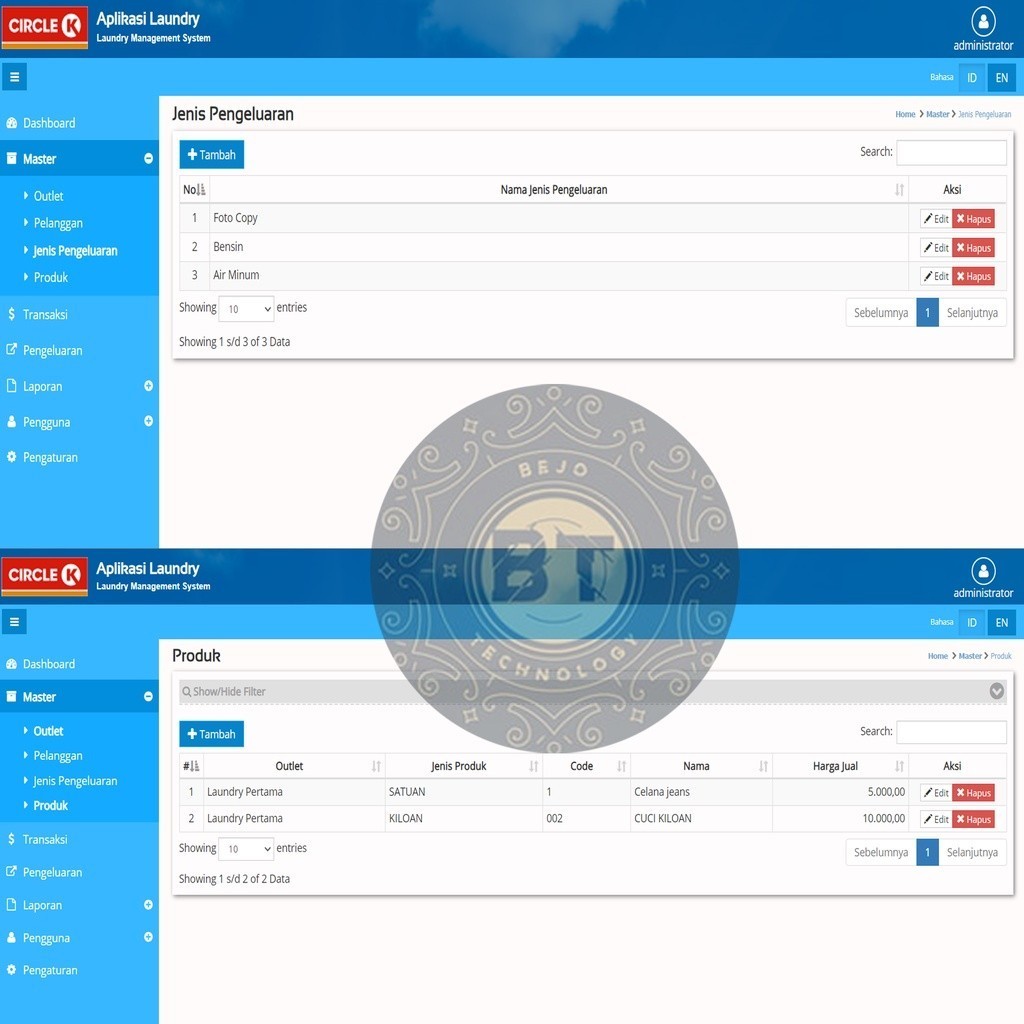Click Selanjutnya pagination on Jenis Pengeluaran page
Image resolution: width=1024 pixels, height=1024 pixels.
(x=972, y=313)
